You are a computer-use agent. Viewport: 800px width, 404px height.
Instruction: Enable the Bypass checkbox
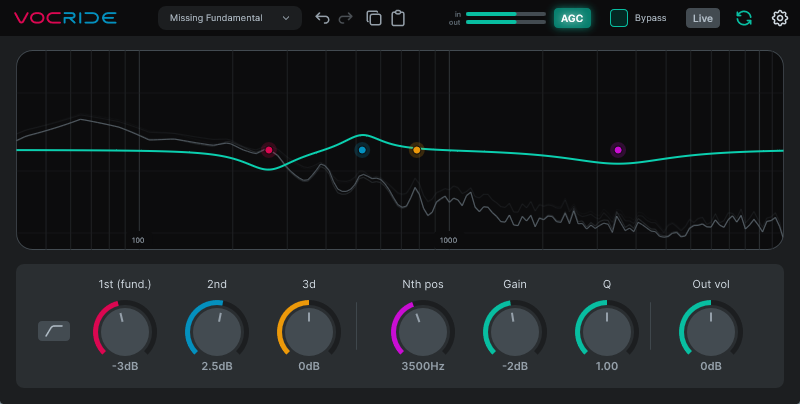click(x=619, y=18)
